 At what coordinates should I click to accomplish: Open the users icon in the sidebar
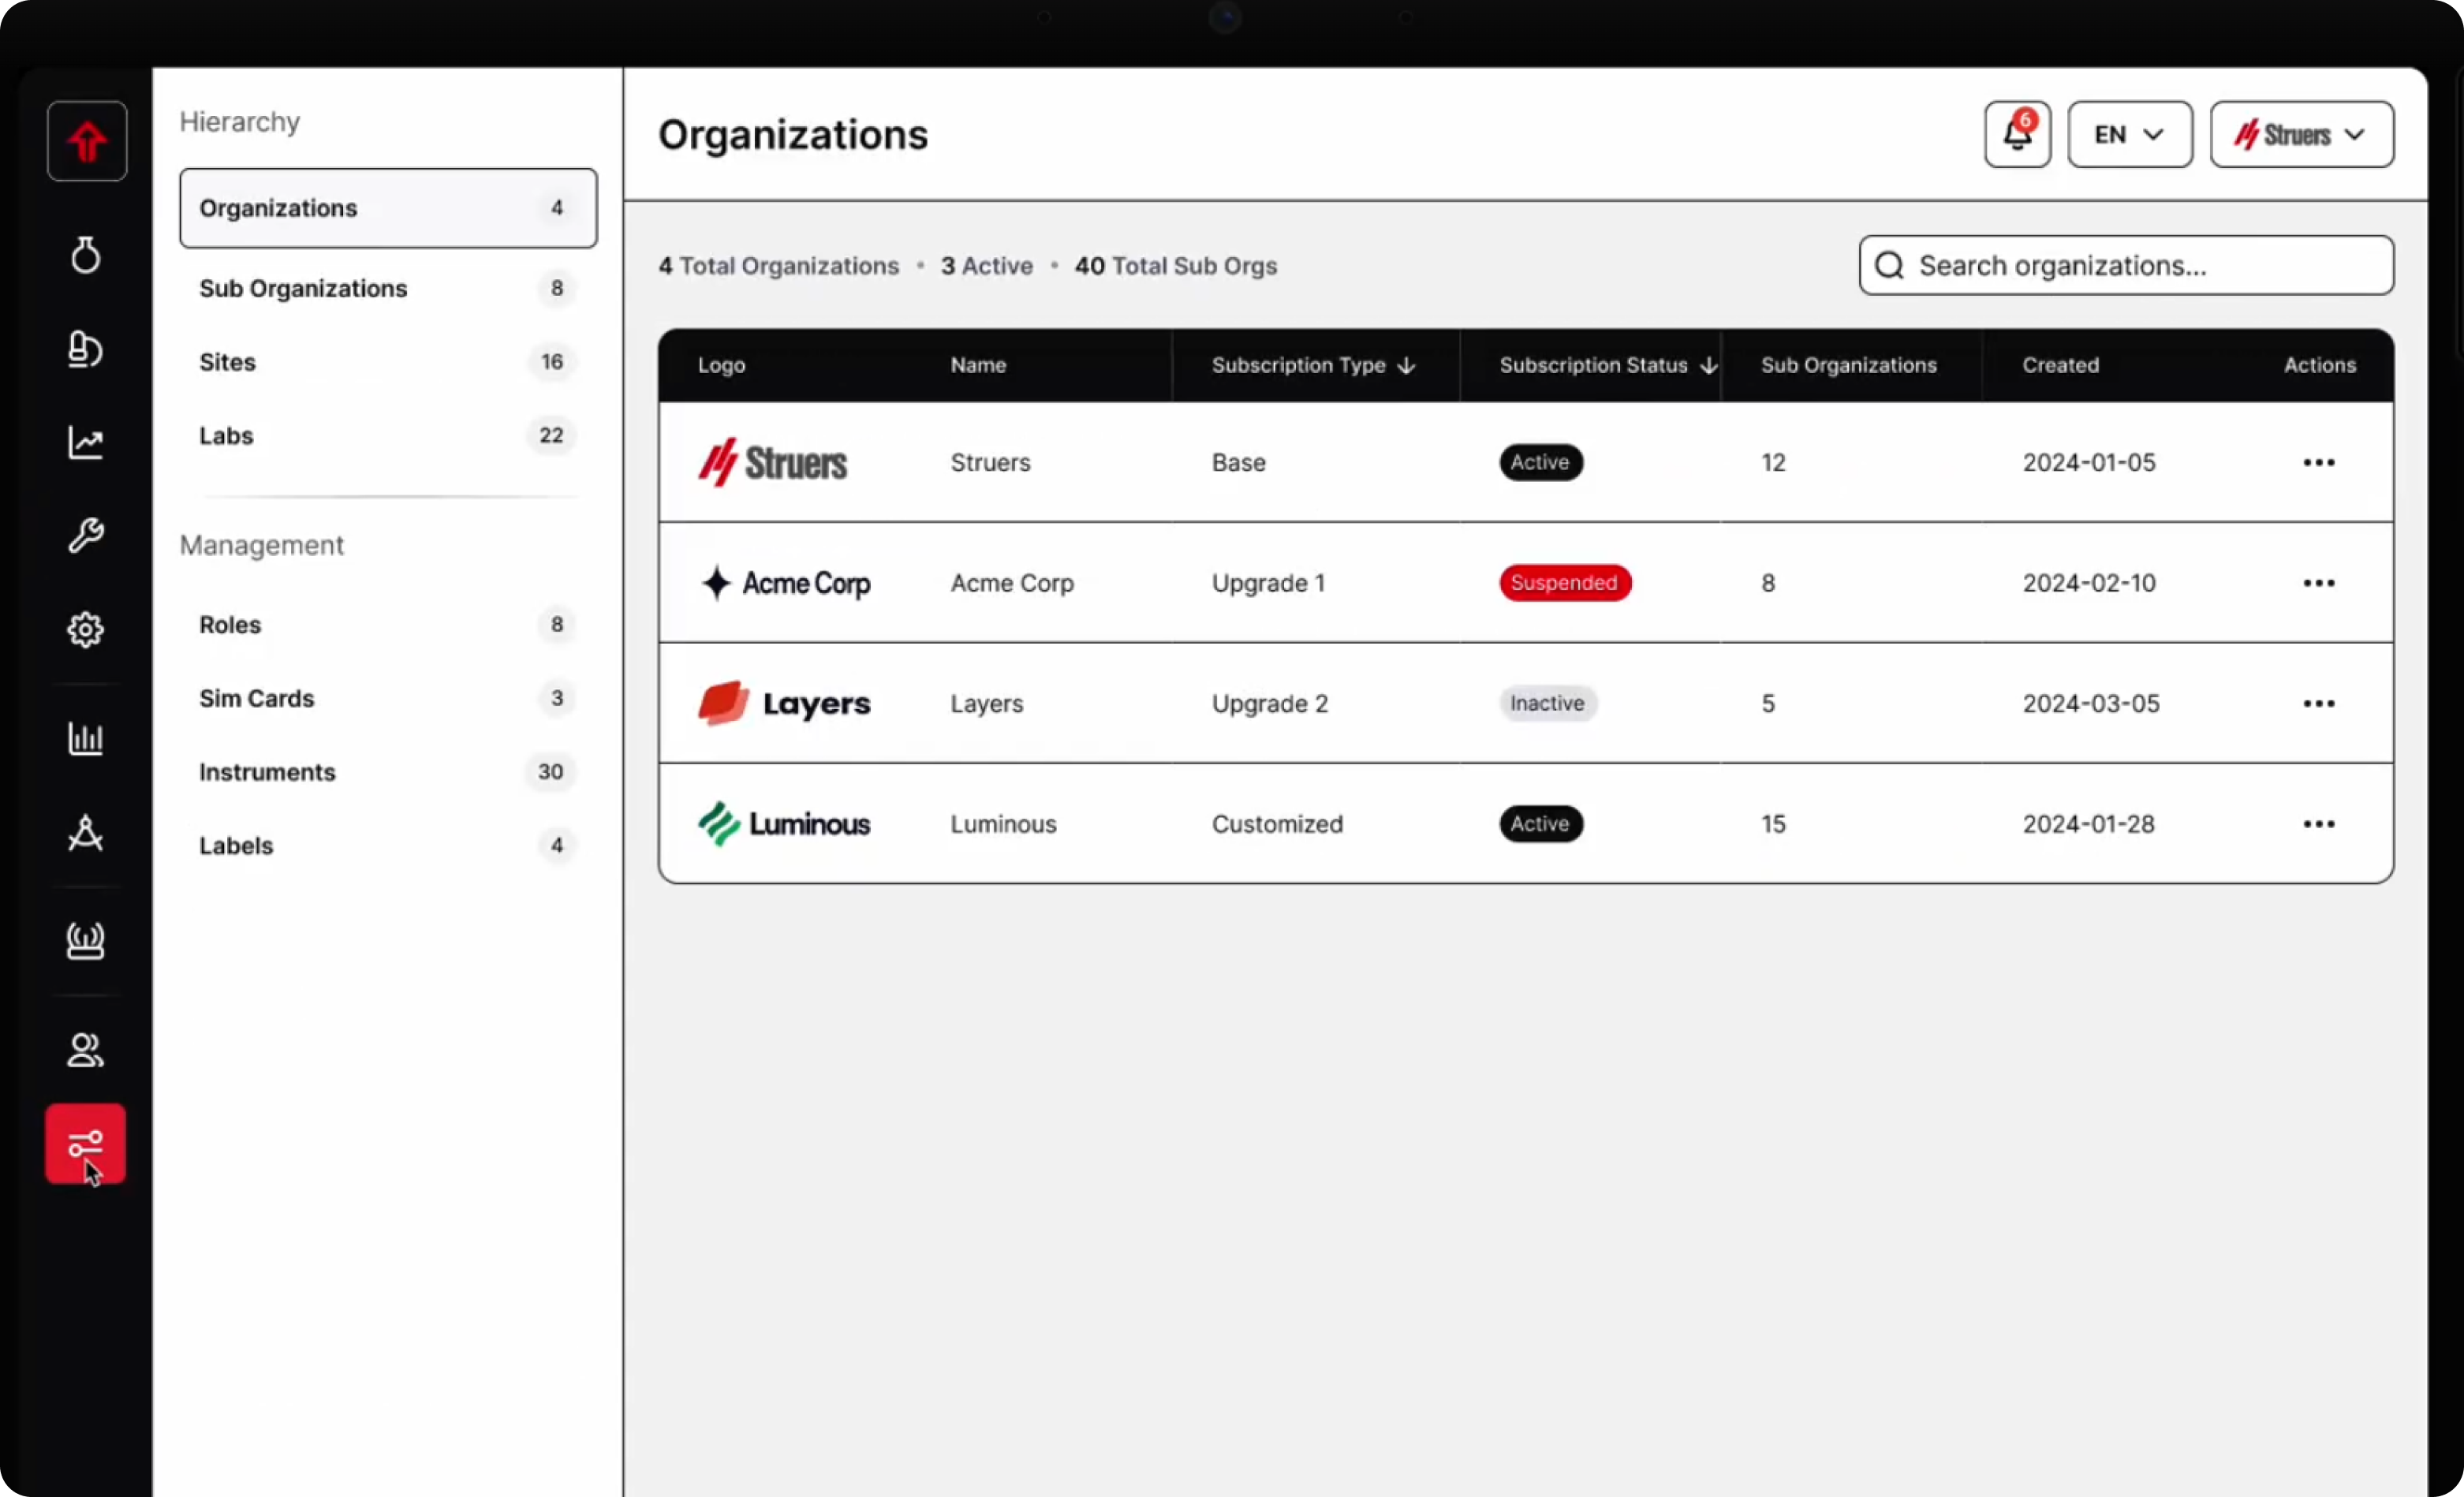[x=86, y=1050]
